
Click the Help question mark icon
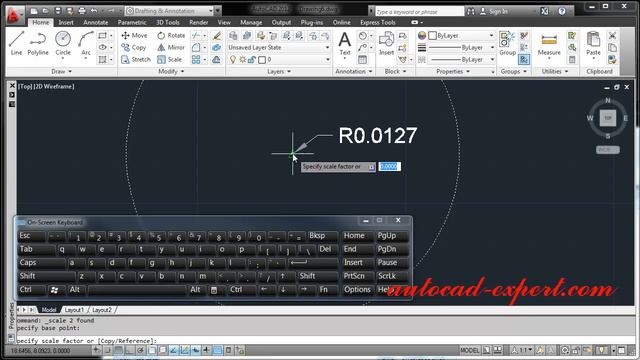562,11
